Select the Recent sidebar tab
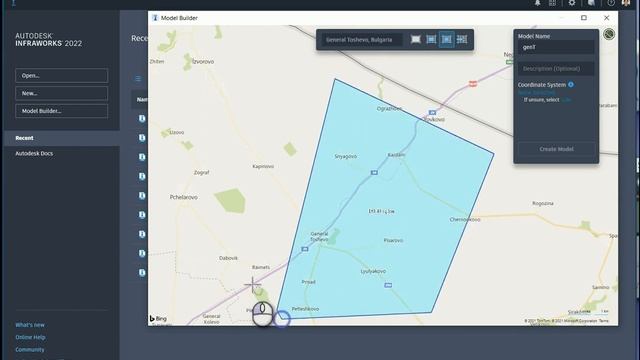Screen dimensions: 640x360 tap(62, 138)
